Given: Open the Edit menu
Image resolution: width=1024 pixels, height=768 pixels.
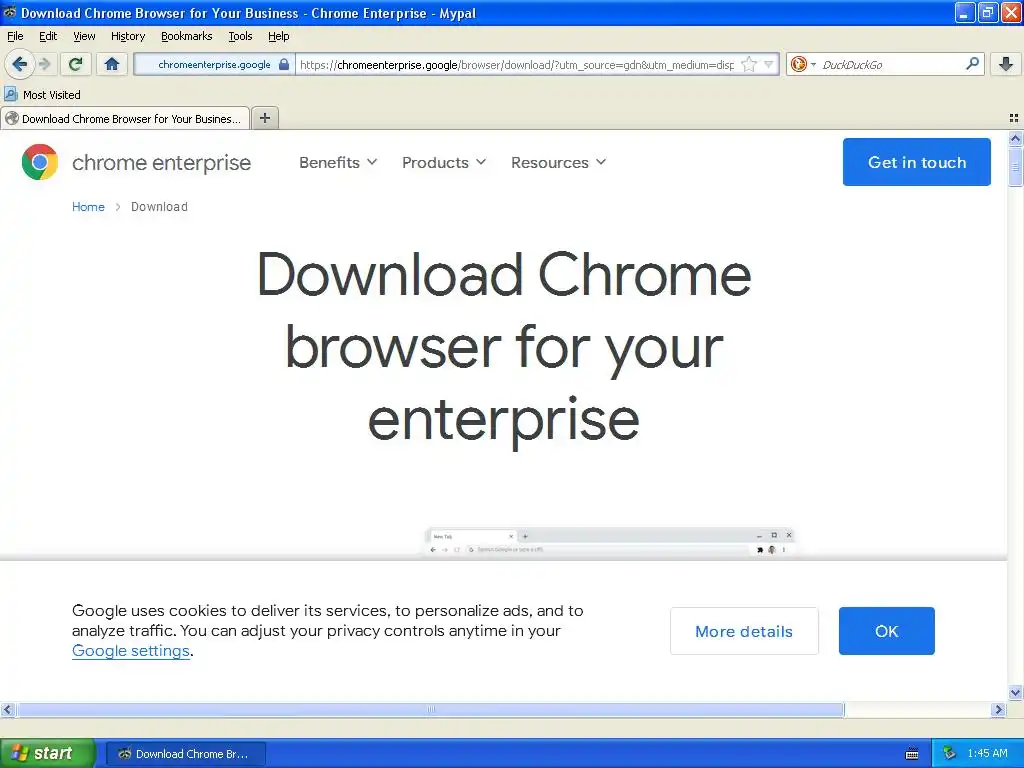Looking at the screenshot, I should pyautogui.click(x=48, y=36).
